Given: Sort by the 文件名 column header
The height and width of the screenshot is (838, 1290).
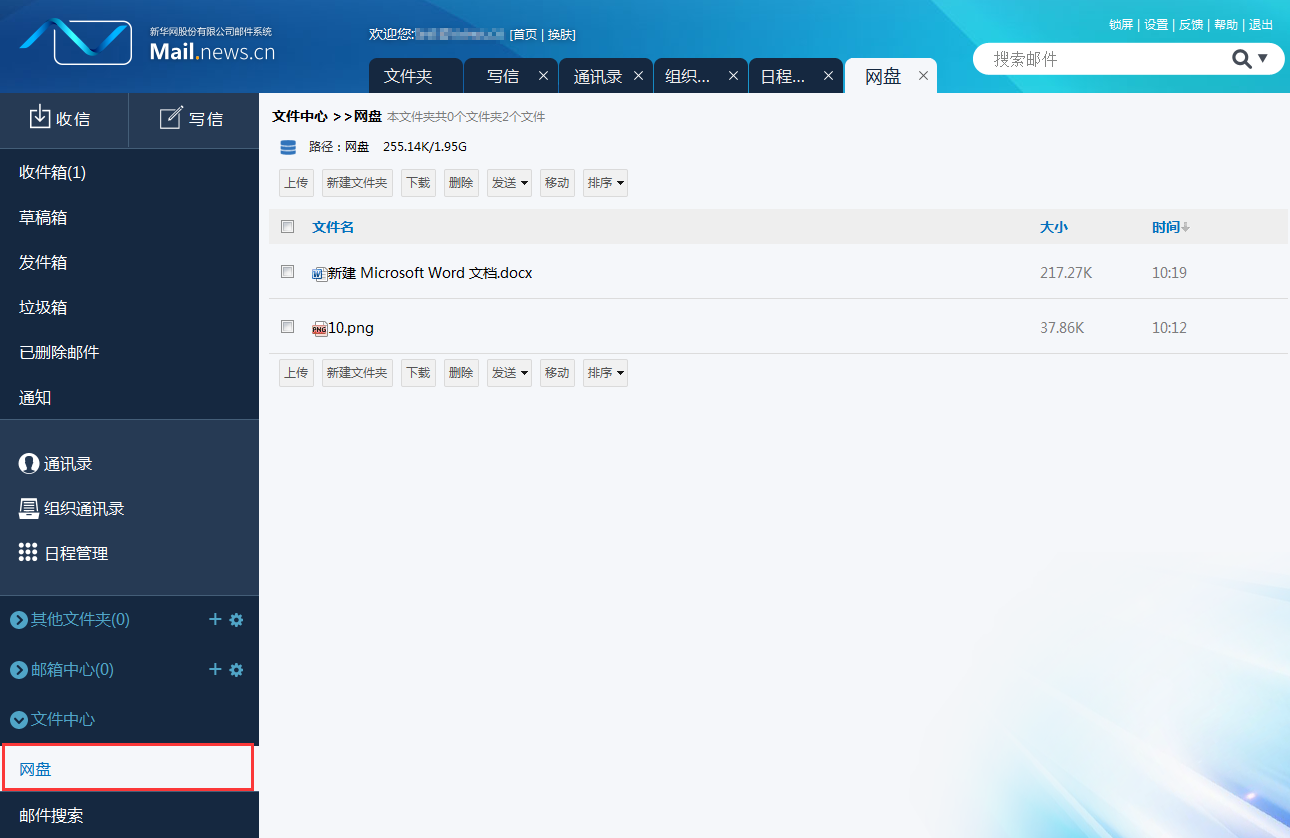Looking at the screenshot, I should pyautogui.click(x=333, y=227).
